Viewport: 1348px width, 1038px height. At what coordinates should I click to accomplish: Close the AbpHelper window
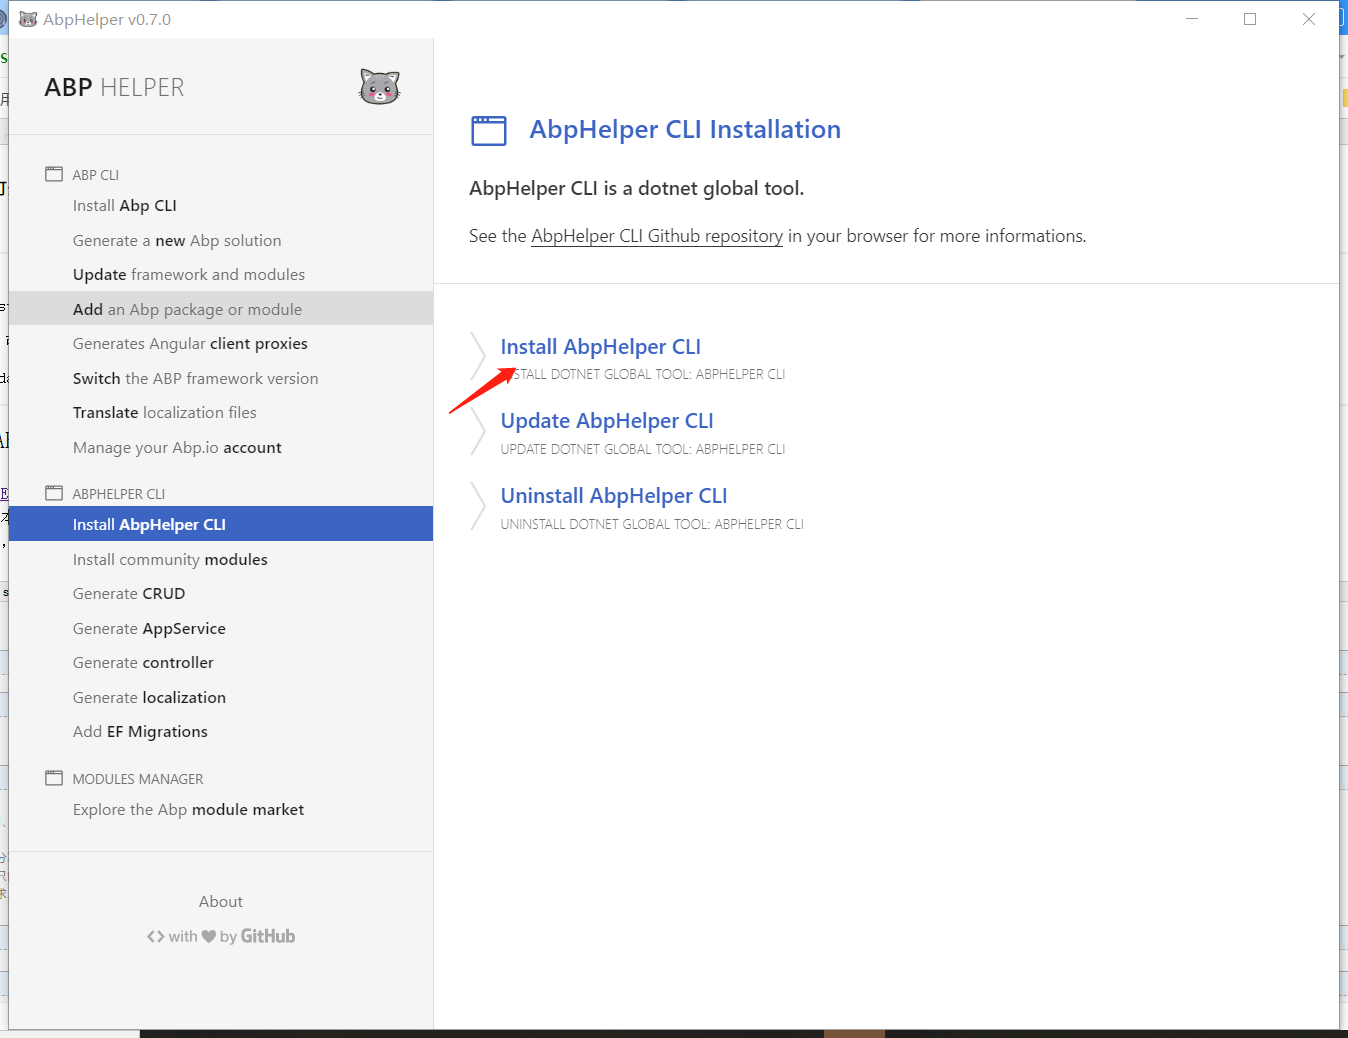1309,19
